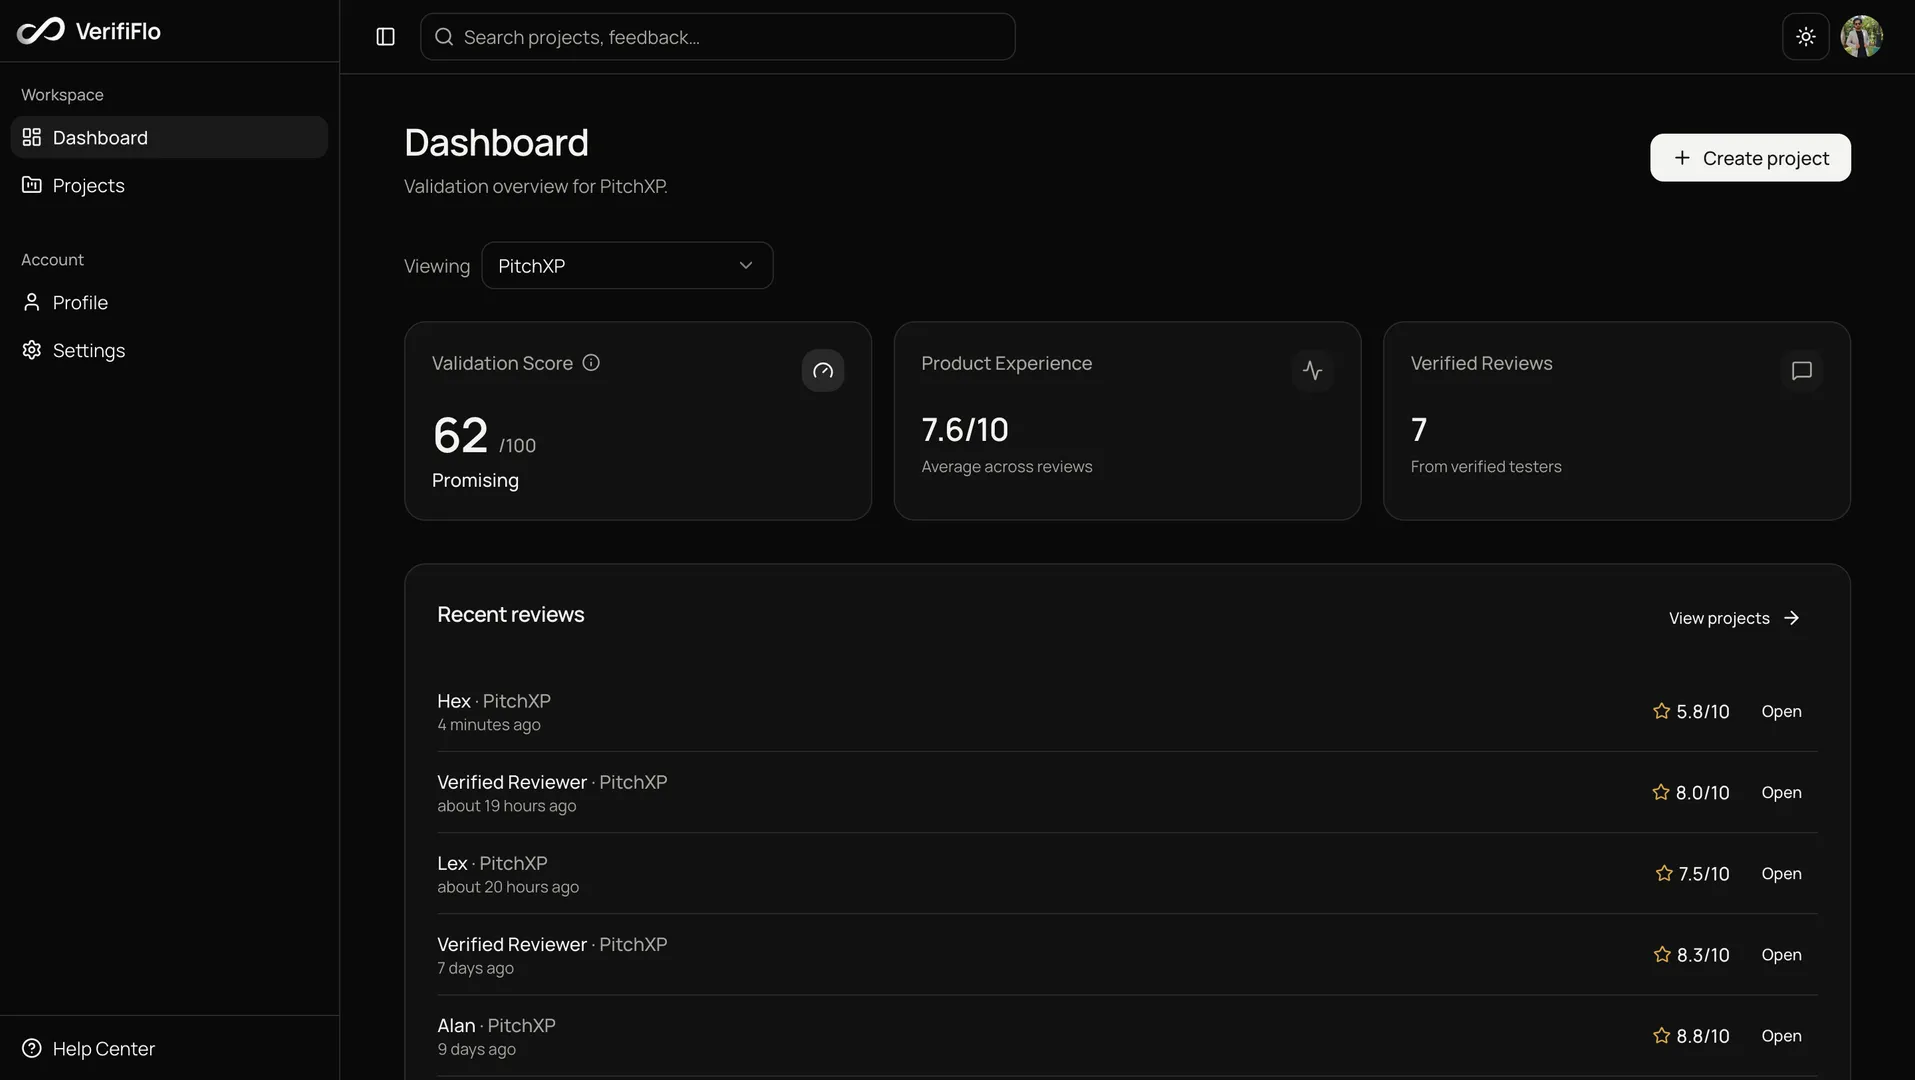Open the Verified Reviewer review rated 8.0/10
The image size is (1915, 1080).
point(1781,792)
